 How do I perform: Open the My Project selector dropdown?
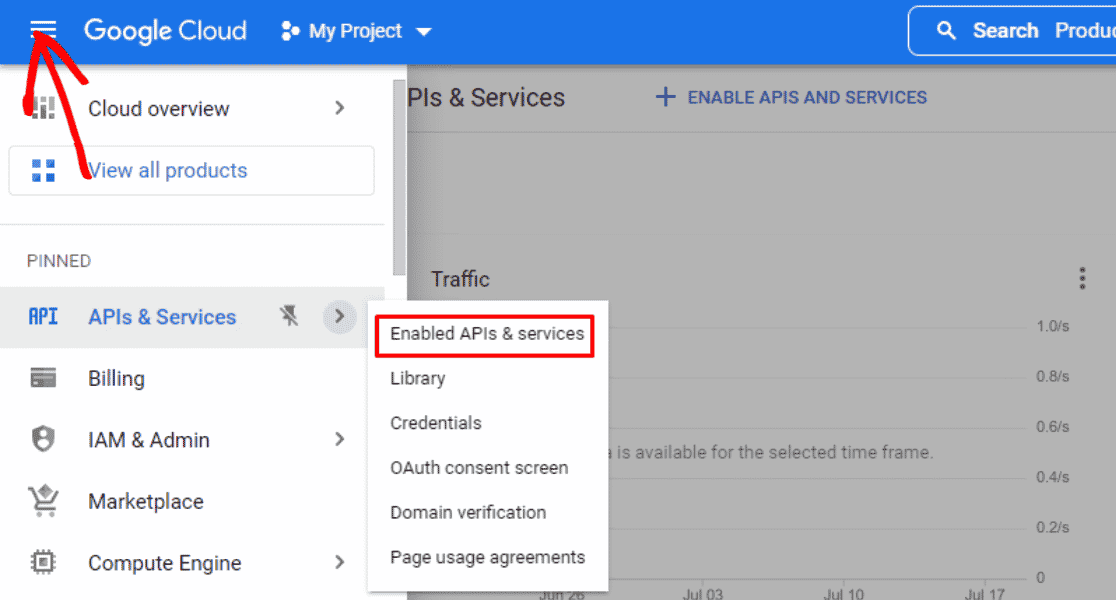(357, 31)
